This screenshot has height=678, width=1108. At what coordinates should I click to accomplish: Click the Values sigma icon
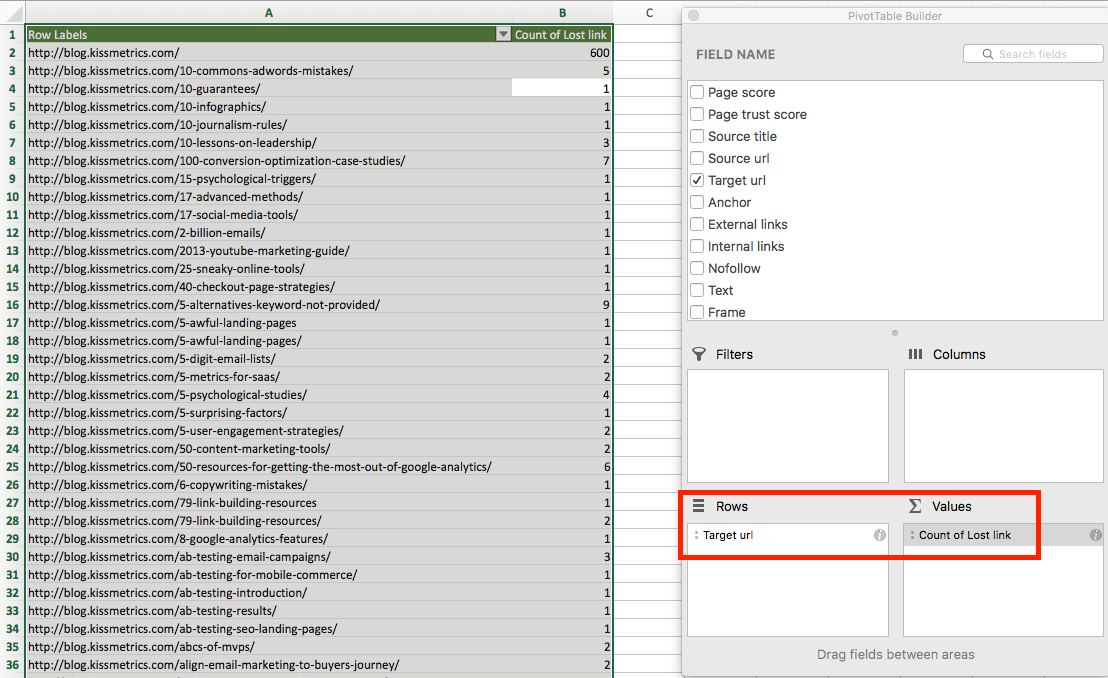913,505
